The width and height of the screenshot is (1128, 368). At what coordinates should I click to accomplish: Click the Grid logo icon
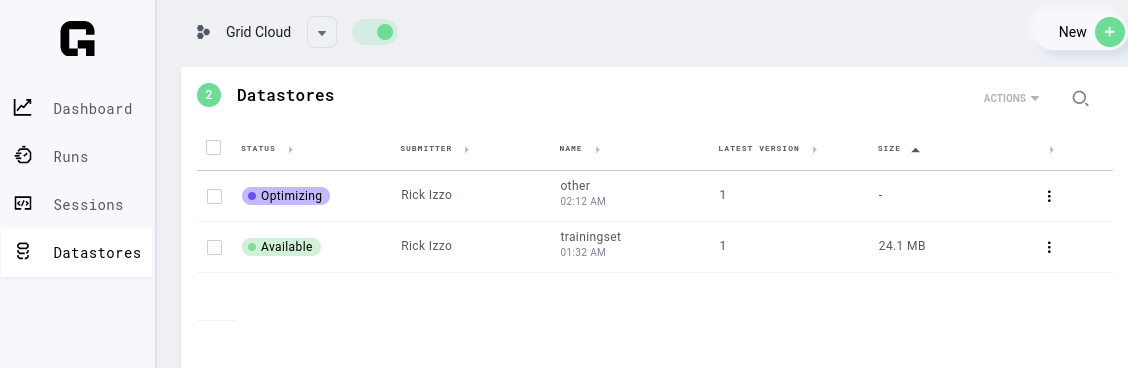click(x=78, y=39)
